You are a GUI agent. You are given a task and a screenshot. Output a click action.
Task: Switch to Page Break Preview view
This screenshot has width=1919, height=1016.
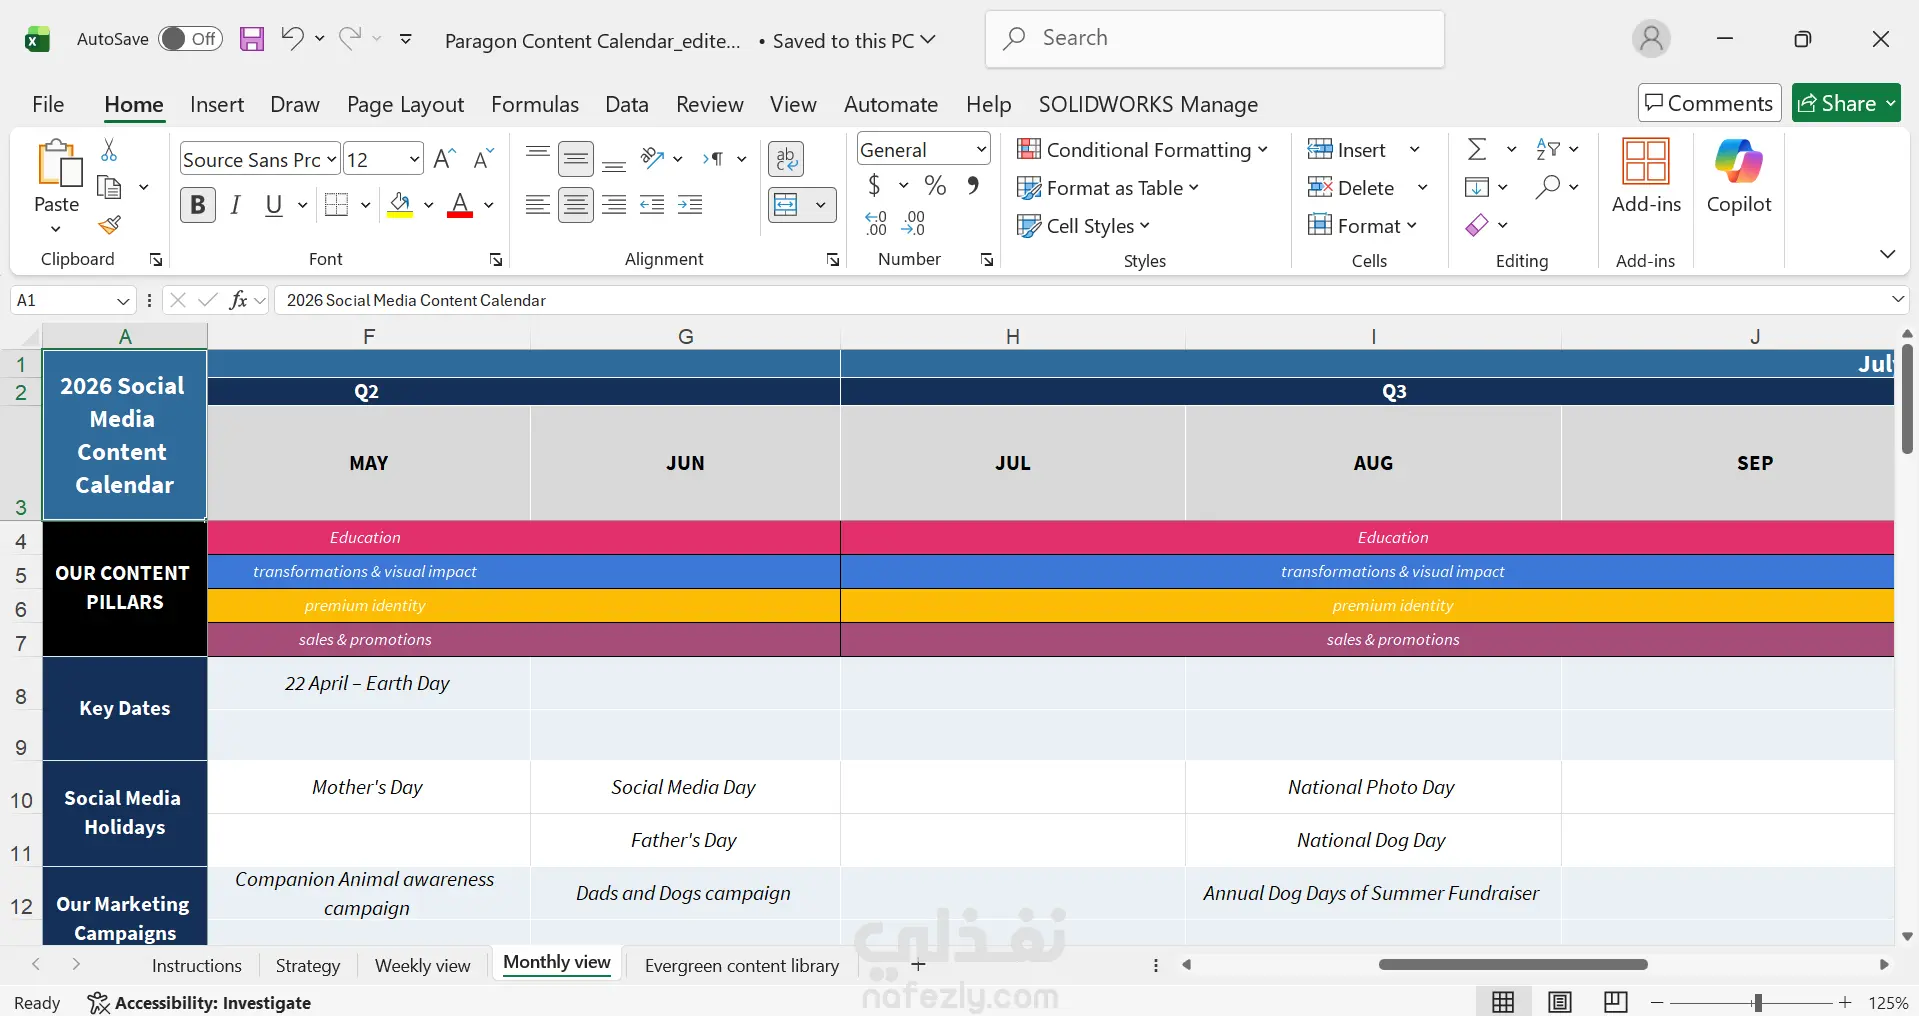[1615, 1002]
